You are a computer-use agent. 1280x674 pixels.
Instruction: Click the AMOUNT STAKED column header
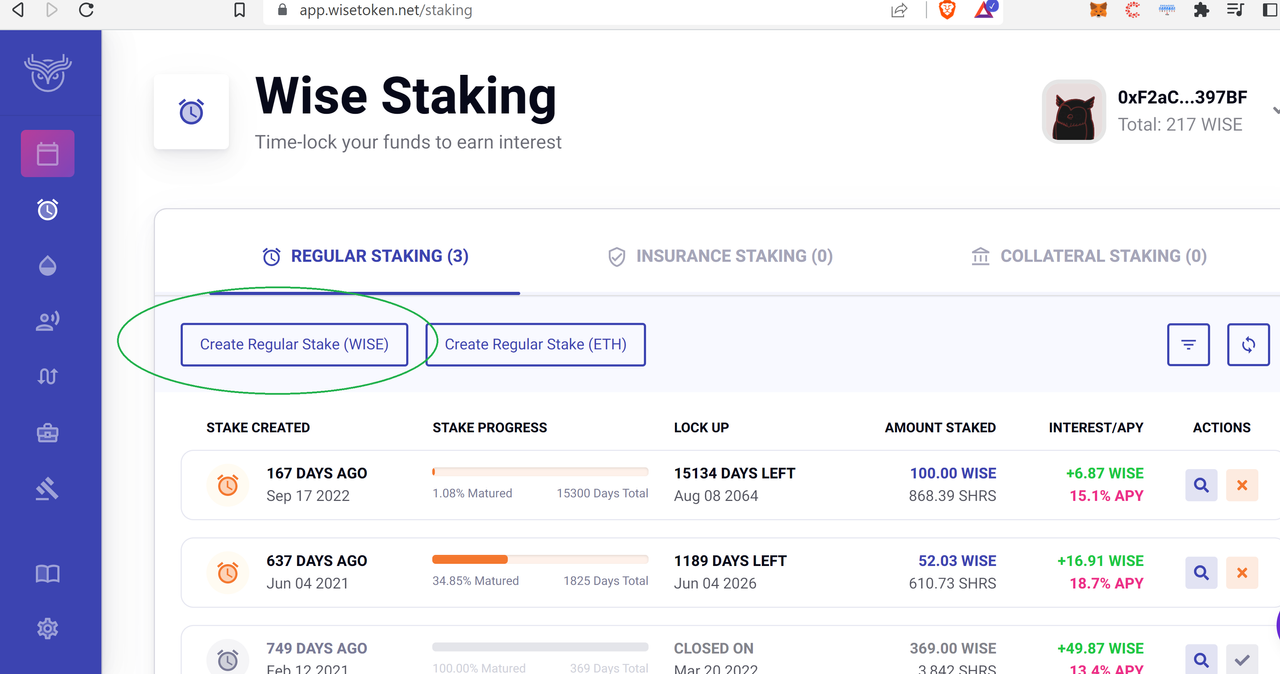click(x=940, y=427)
